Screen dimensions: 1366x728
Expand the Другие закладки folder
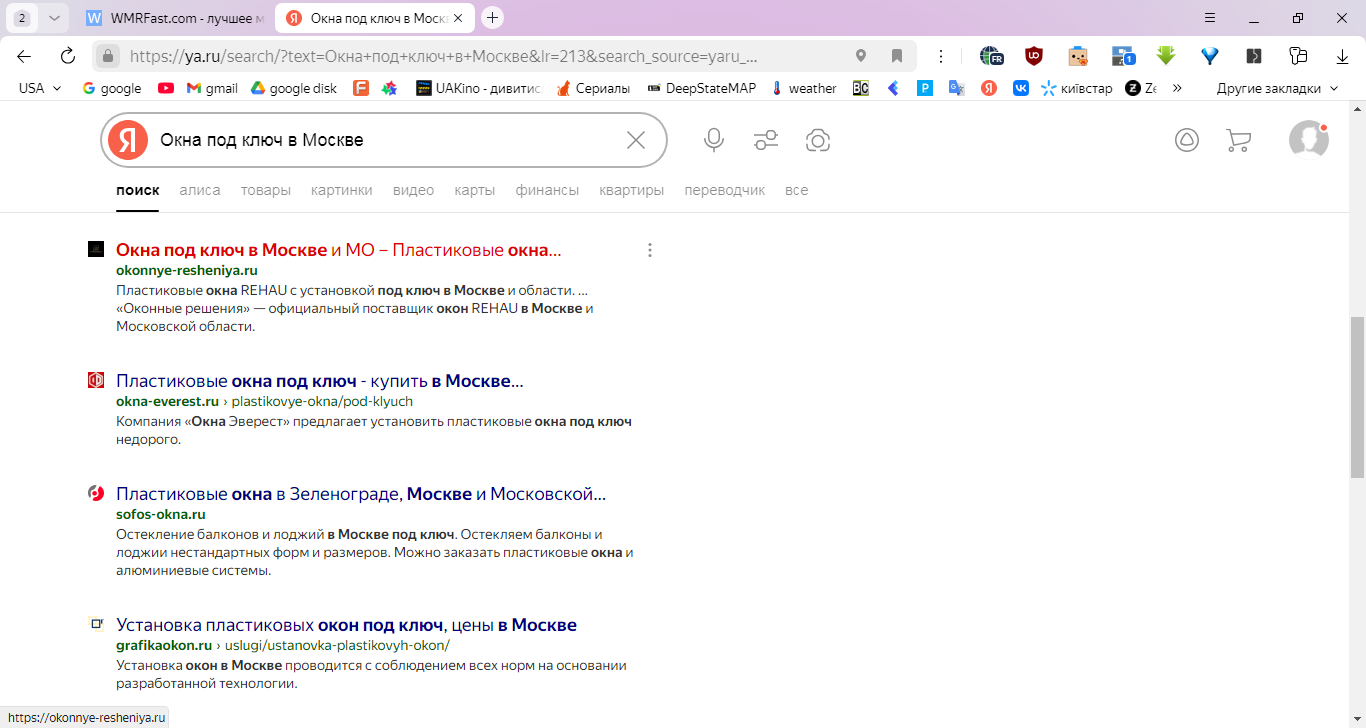coord(1277,88)
